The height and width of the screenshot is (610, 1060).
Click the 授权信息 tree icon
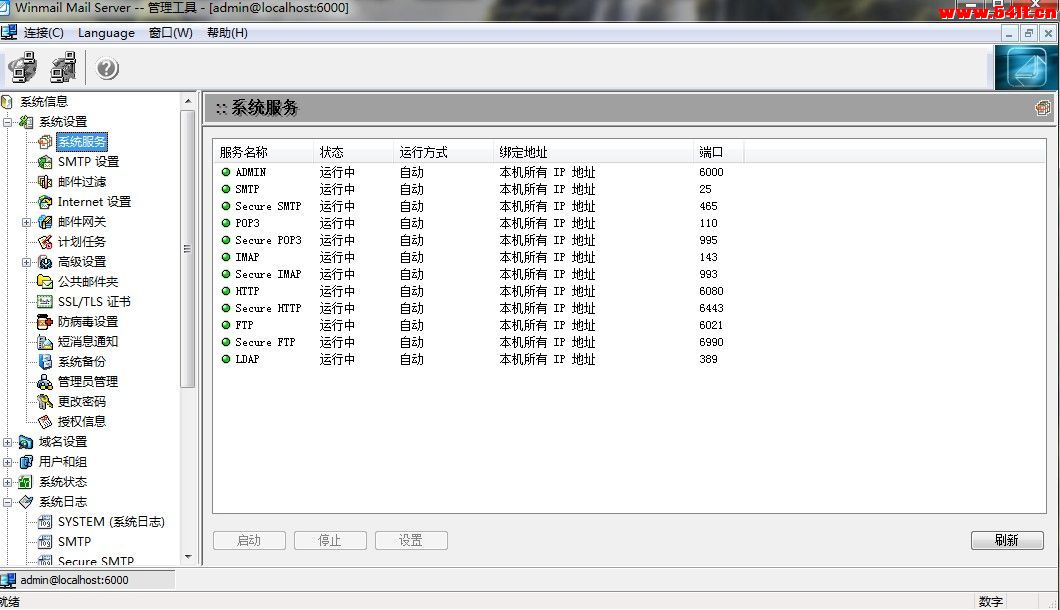tap(45, 422)
